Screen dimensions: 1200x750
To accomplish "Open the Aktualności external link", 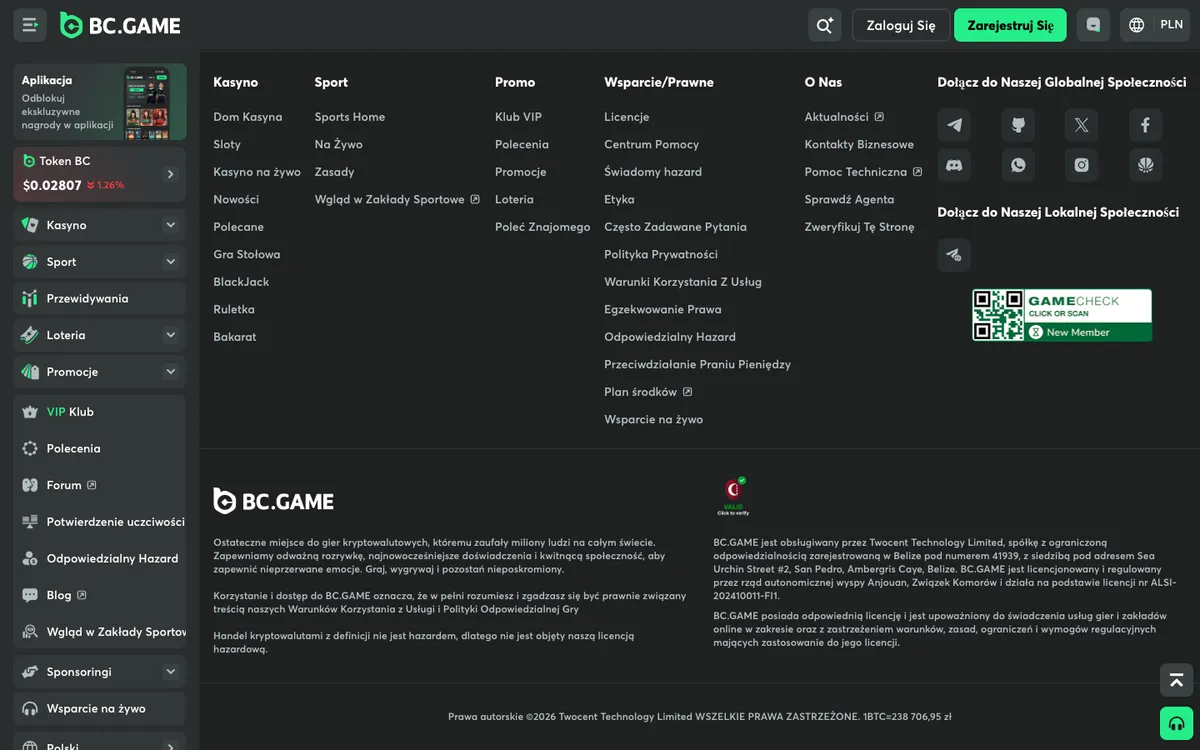I will (x=844, y=117).
